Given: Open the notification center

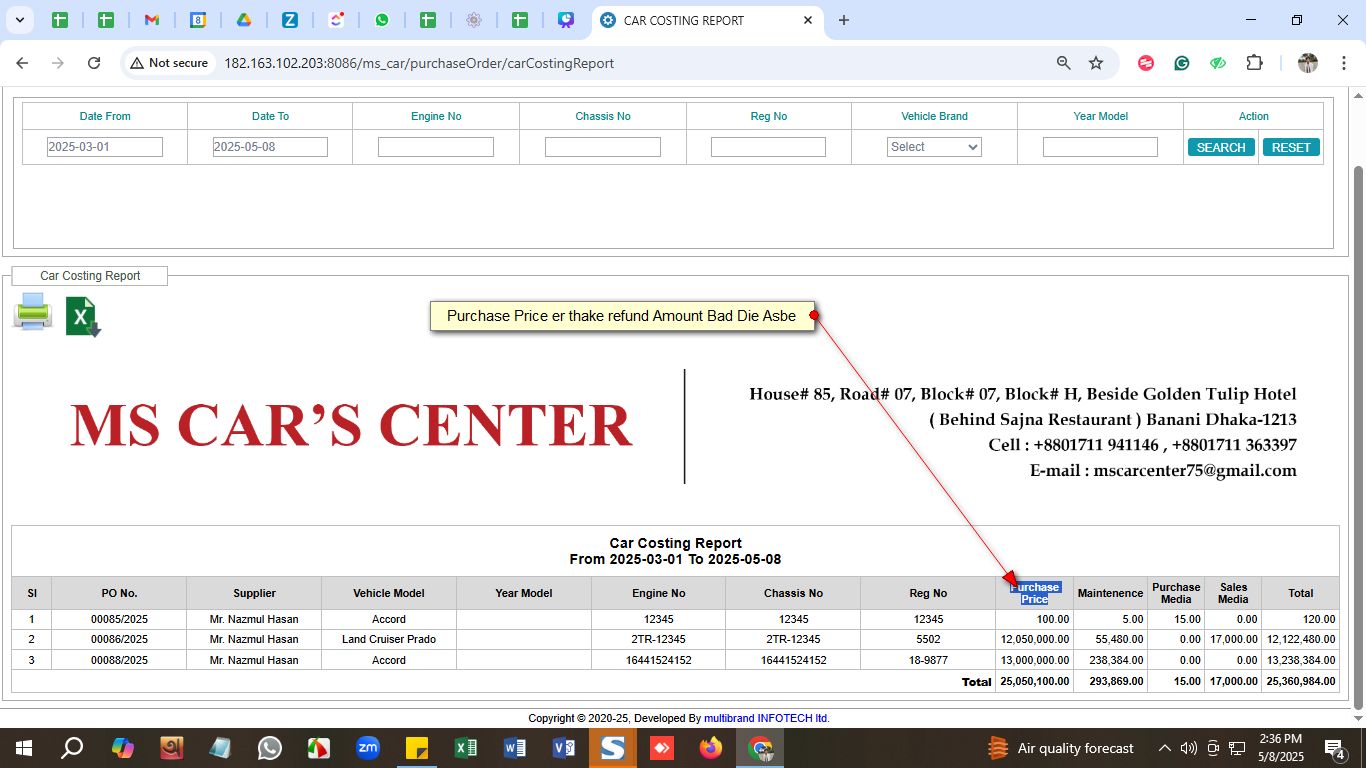Looking at the screenshot, I should (1335, 748).
